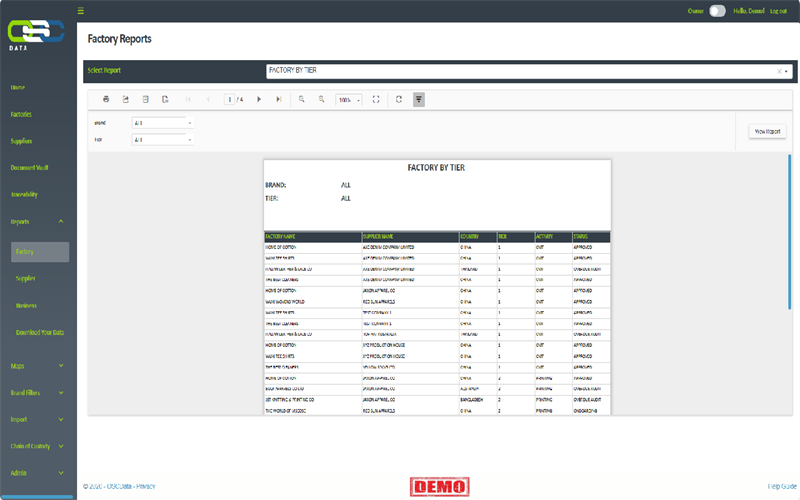Viewport: 800px width, 500px height.
Task: Click the OSC Data logo
Action: pos(36,34)
